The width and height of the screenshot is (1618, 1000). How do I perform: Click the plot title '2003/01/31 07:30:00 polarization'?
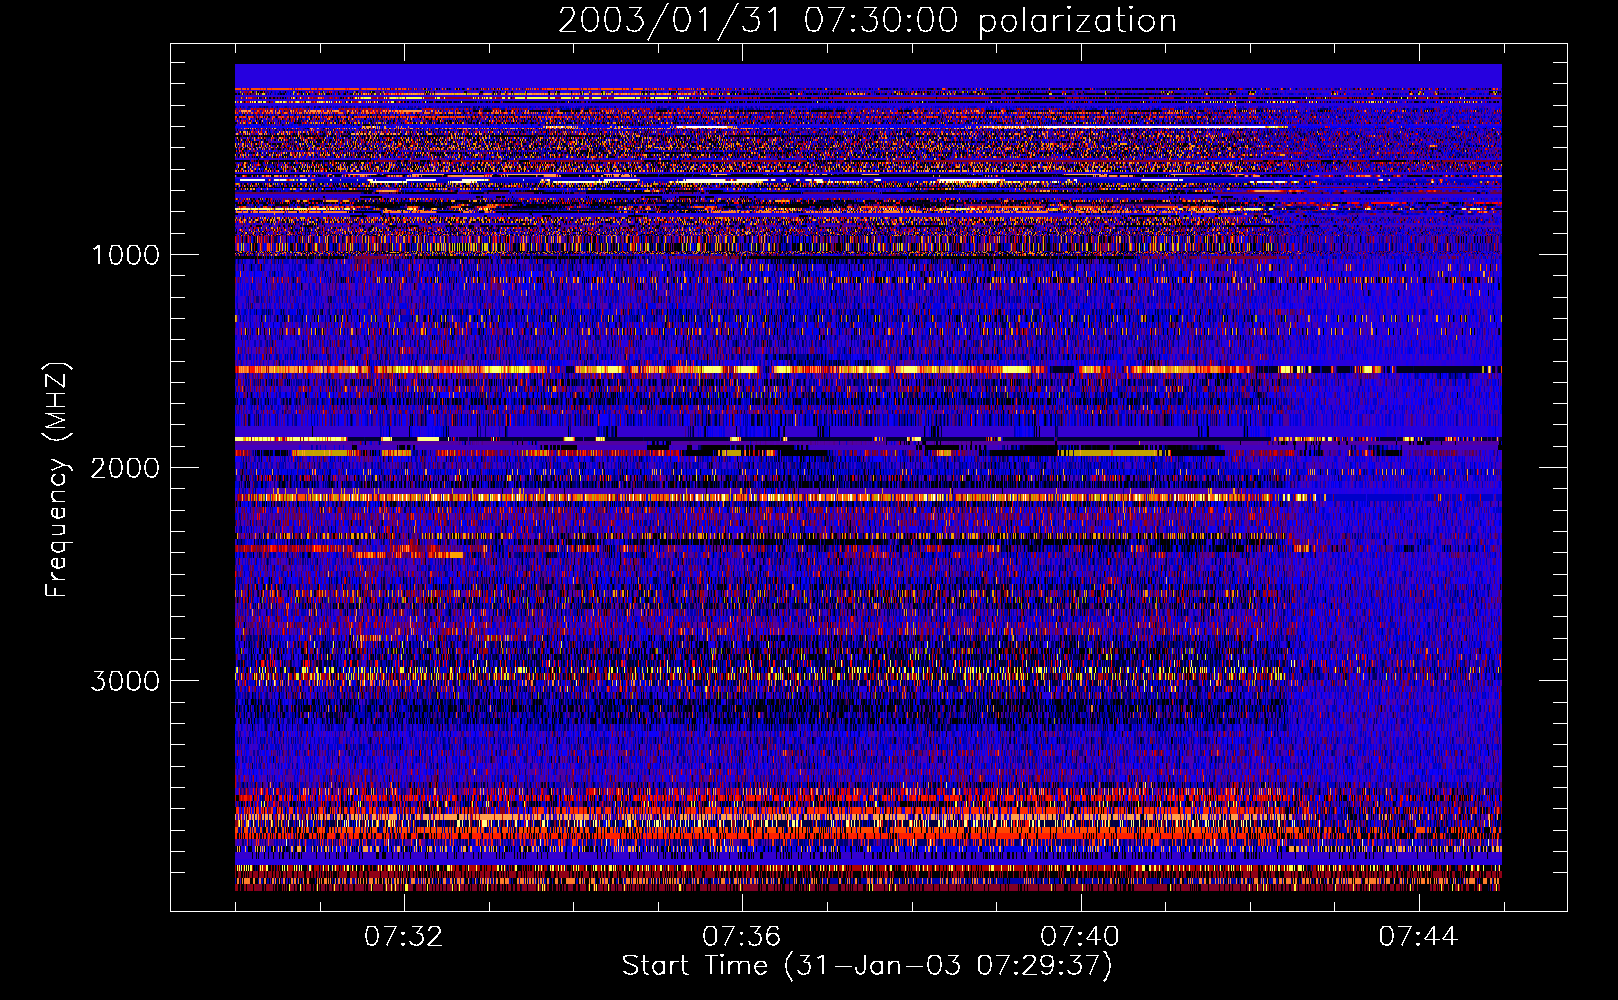[x=867, y=20]
